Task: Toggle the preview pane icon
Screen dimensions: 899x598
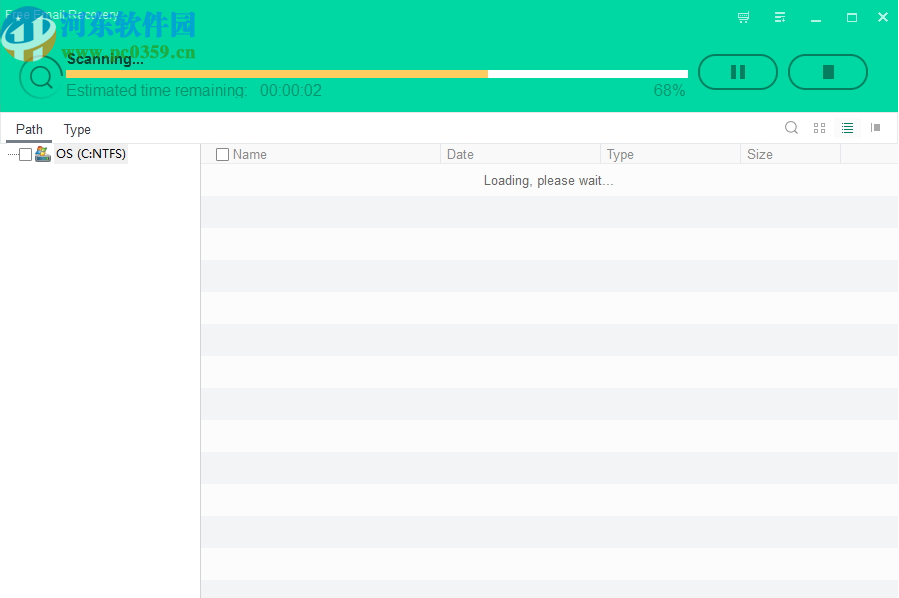Action: click(876, 128)
